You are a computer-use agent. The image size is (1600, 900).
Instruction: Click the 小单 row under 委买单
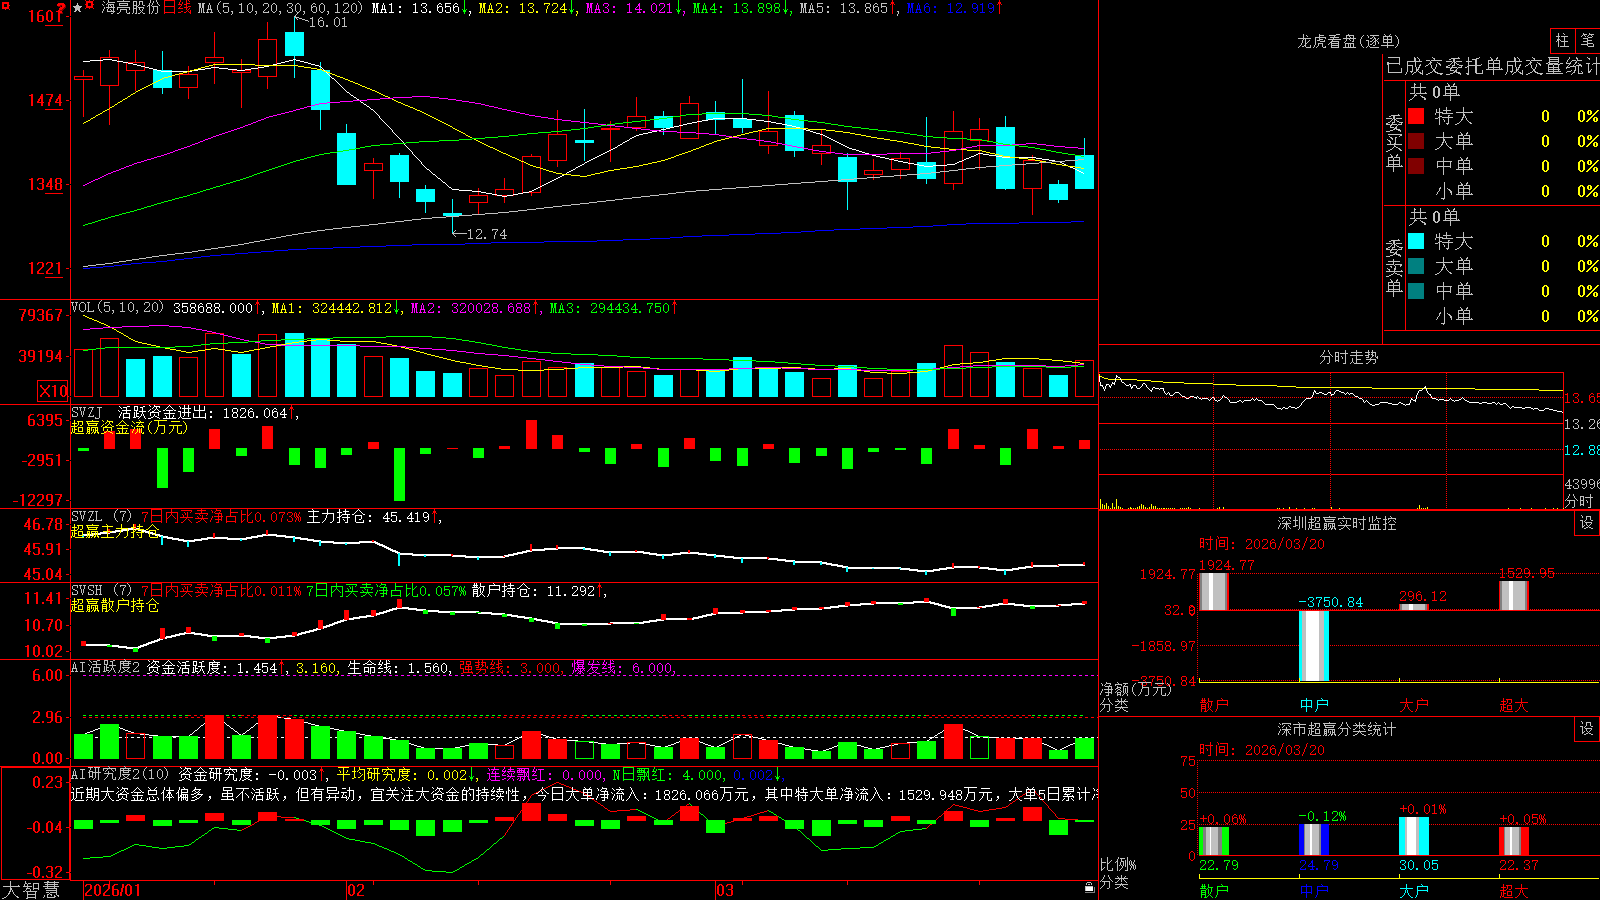tap(1503, 191)
